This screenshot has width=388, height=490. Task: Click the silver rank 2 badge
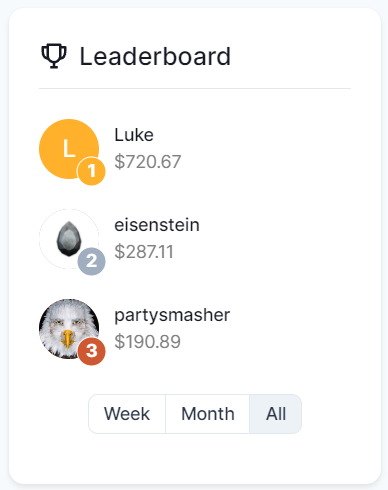pyautogui.click(x=91, y=261)
